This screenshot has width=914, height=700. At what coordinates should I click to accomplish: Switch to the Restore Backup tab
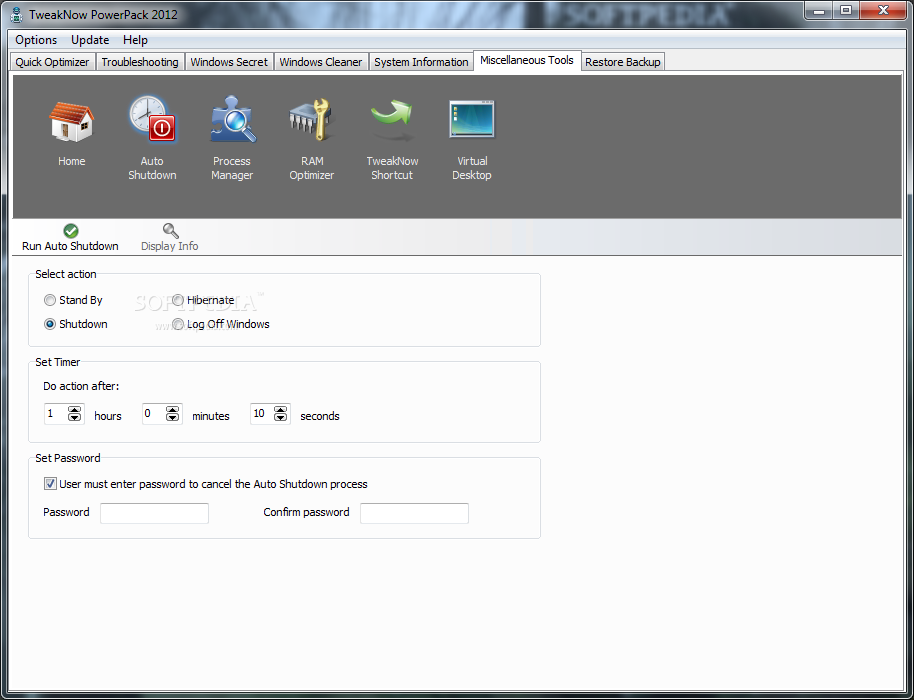point(623,62)
